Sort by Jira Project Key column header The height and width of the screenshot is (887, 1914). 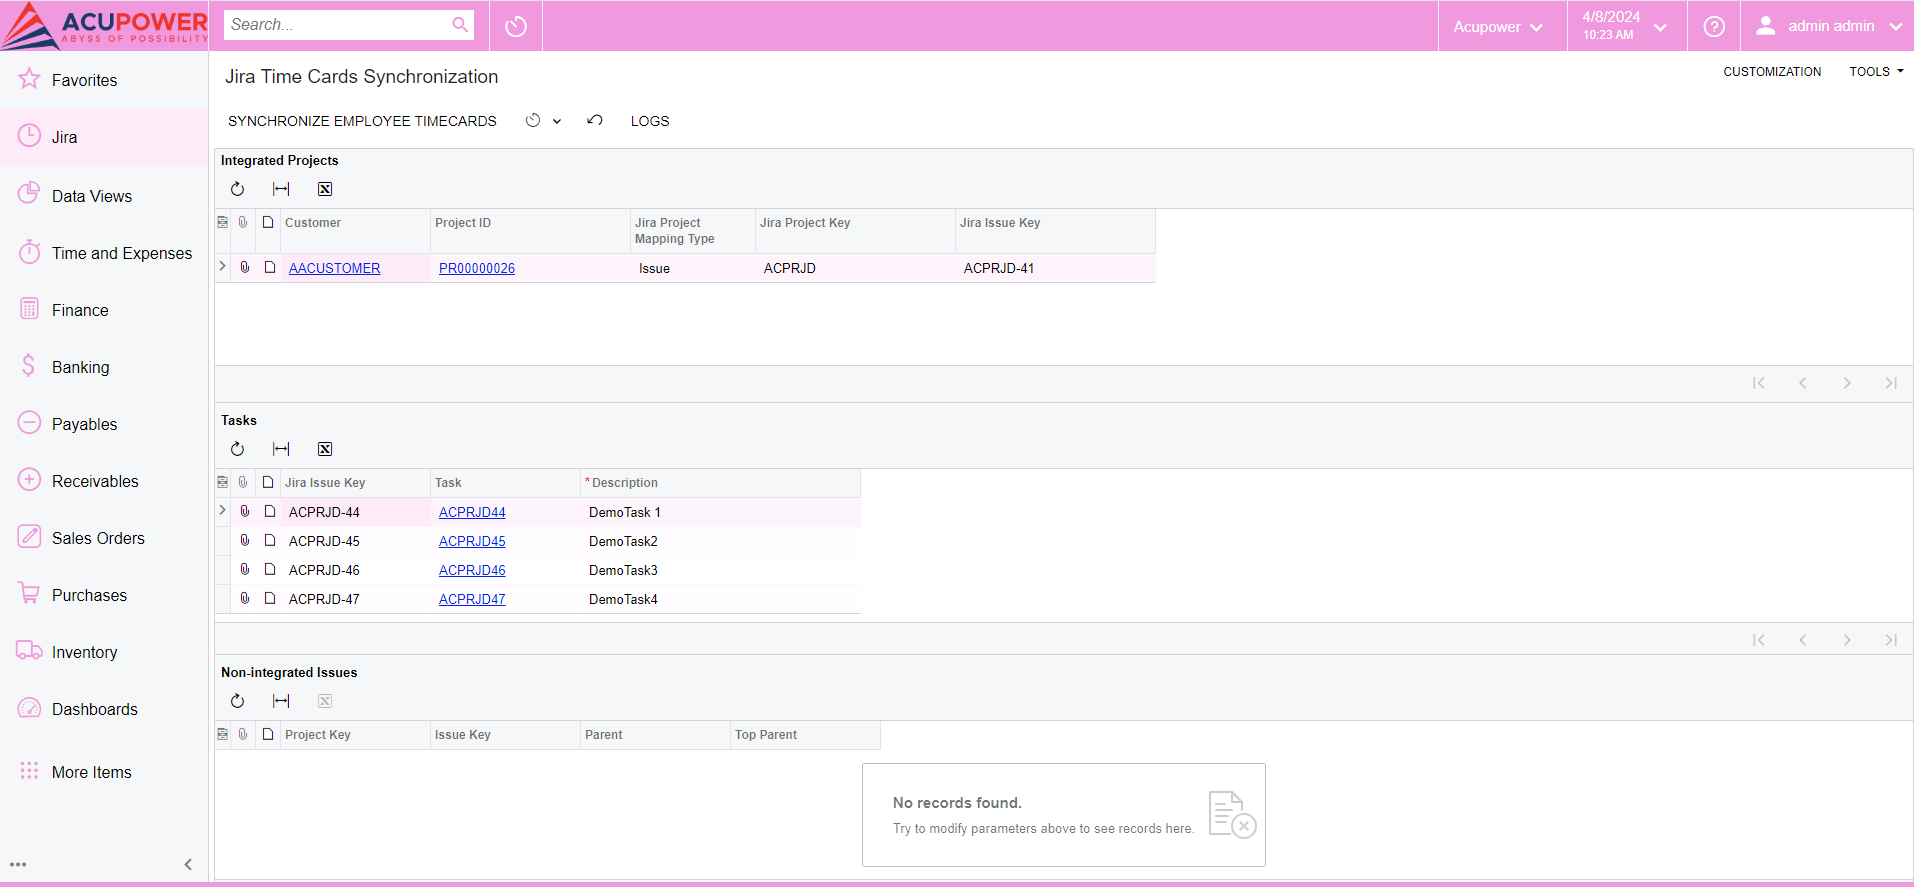click(x=855, y=231)
